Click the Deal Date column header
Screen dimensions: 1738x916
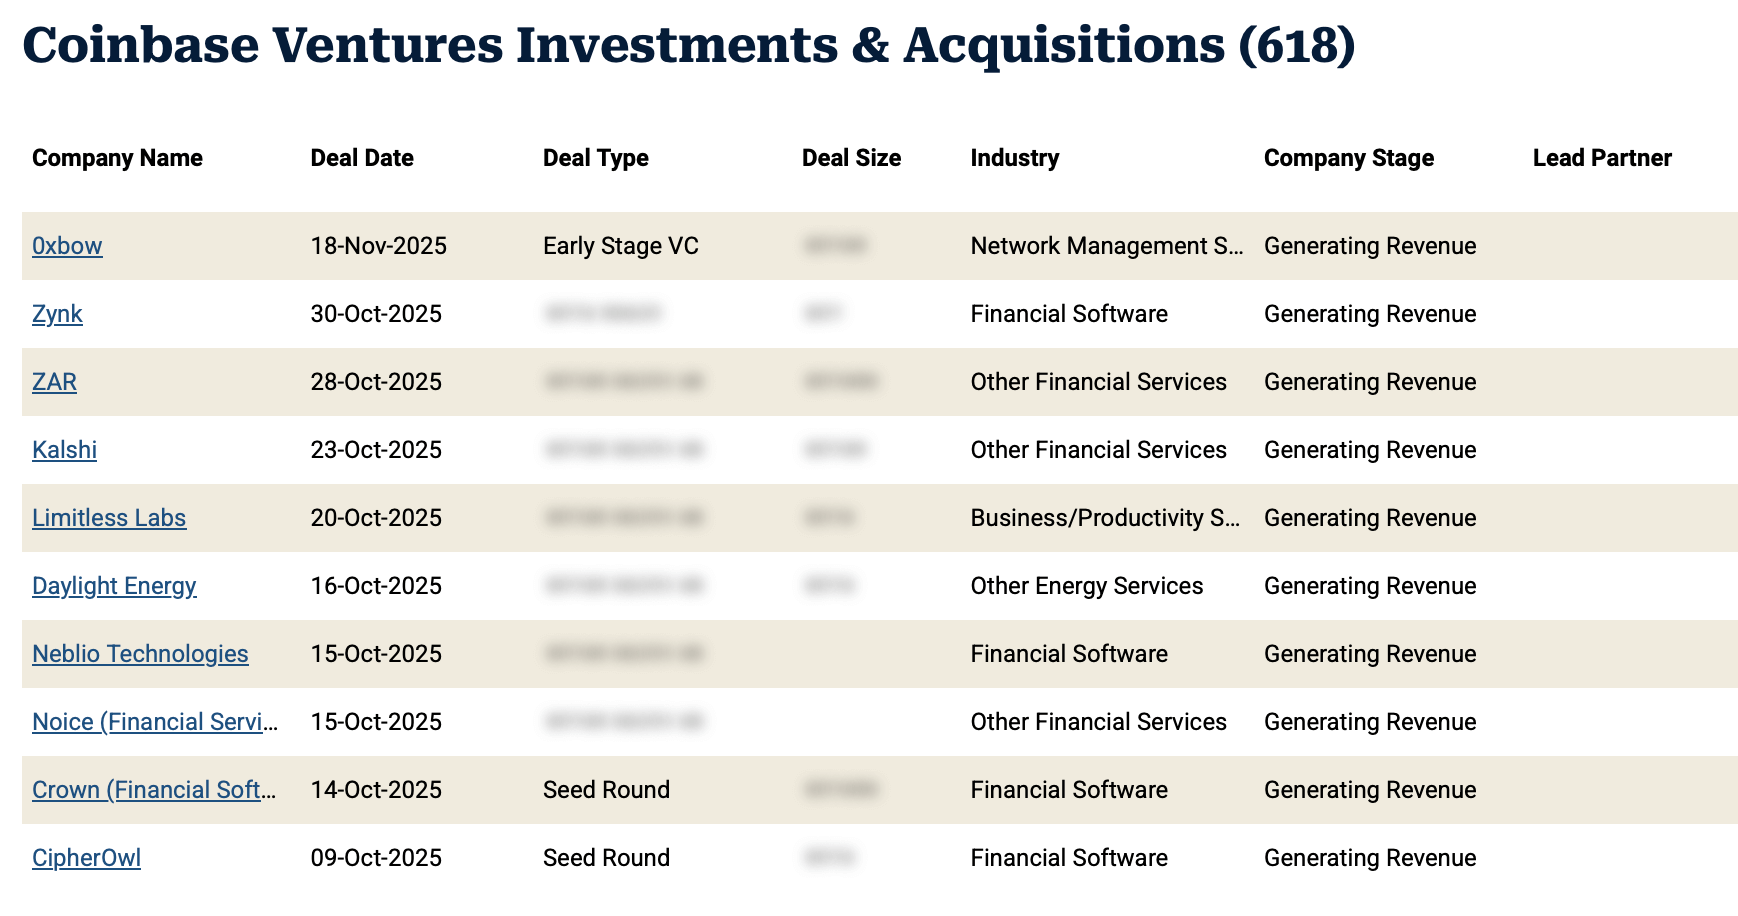pyautogui.click(x=362, y=158)
